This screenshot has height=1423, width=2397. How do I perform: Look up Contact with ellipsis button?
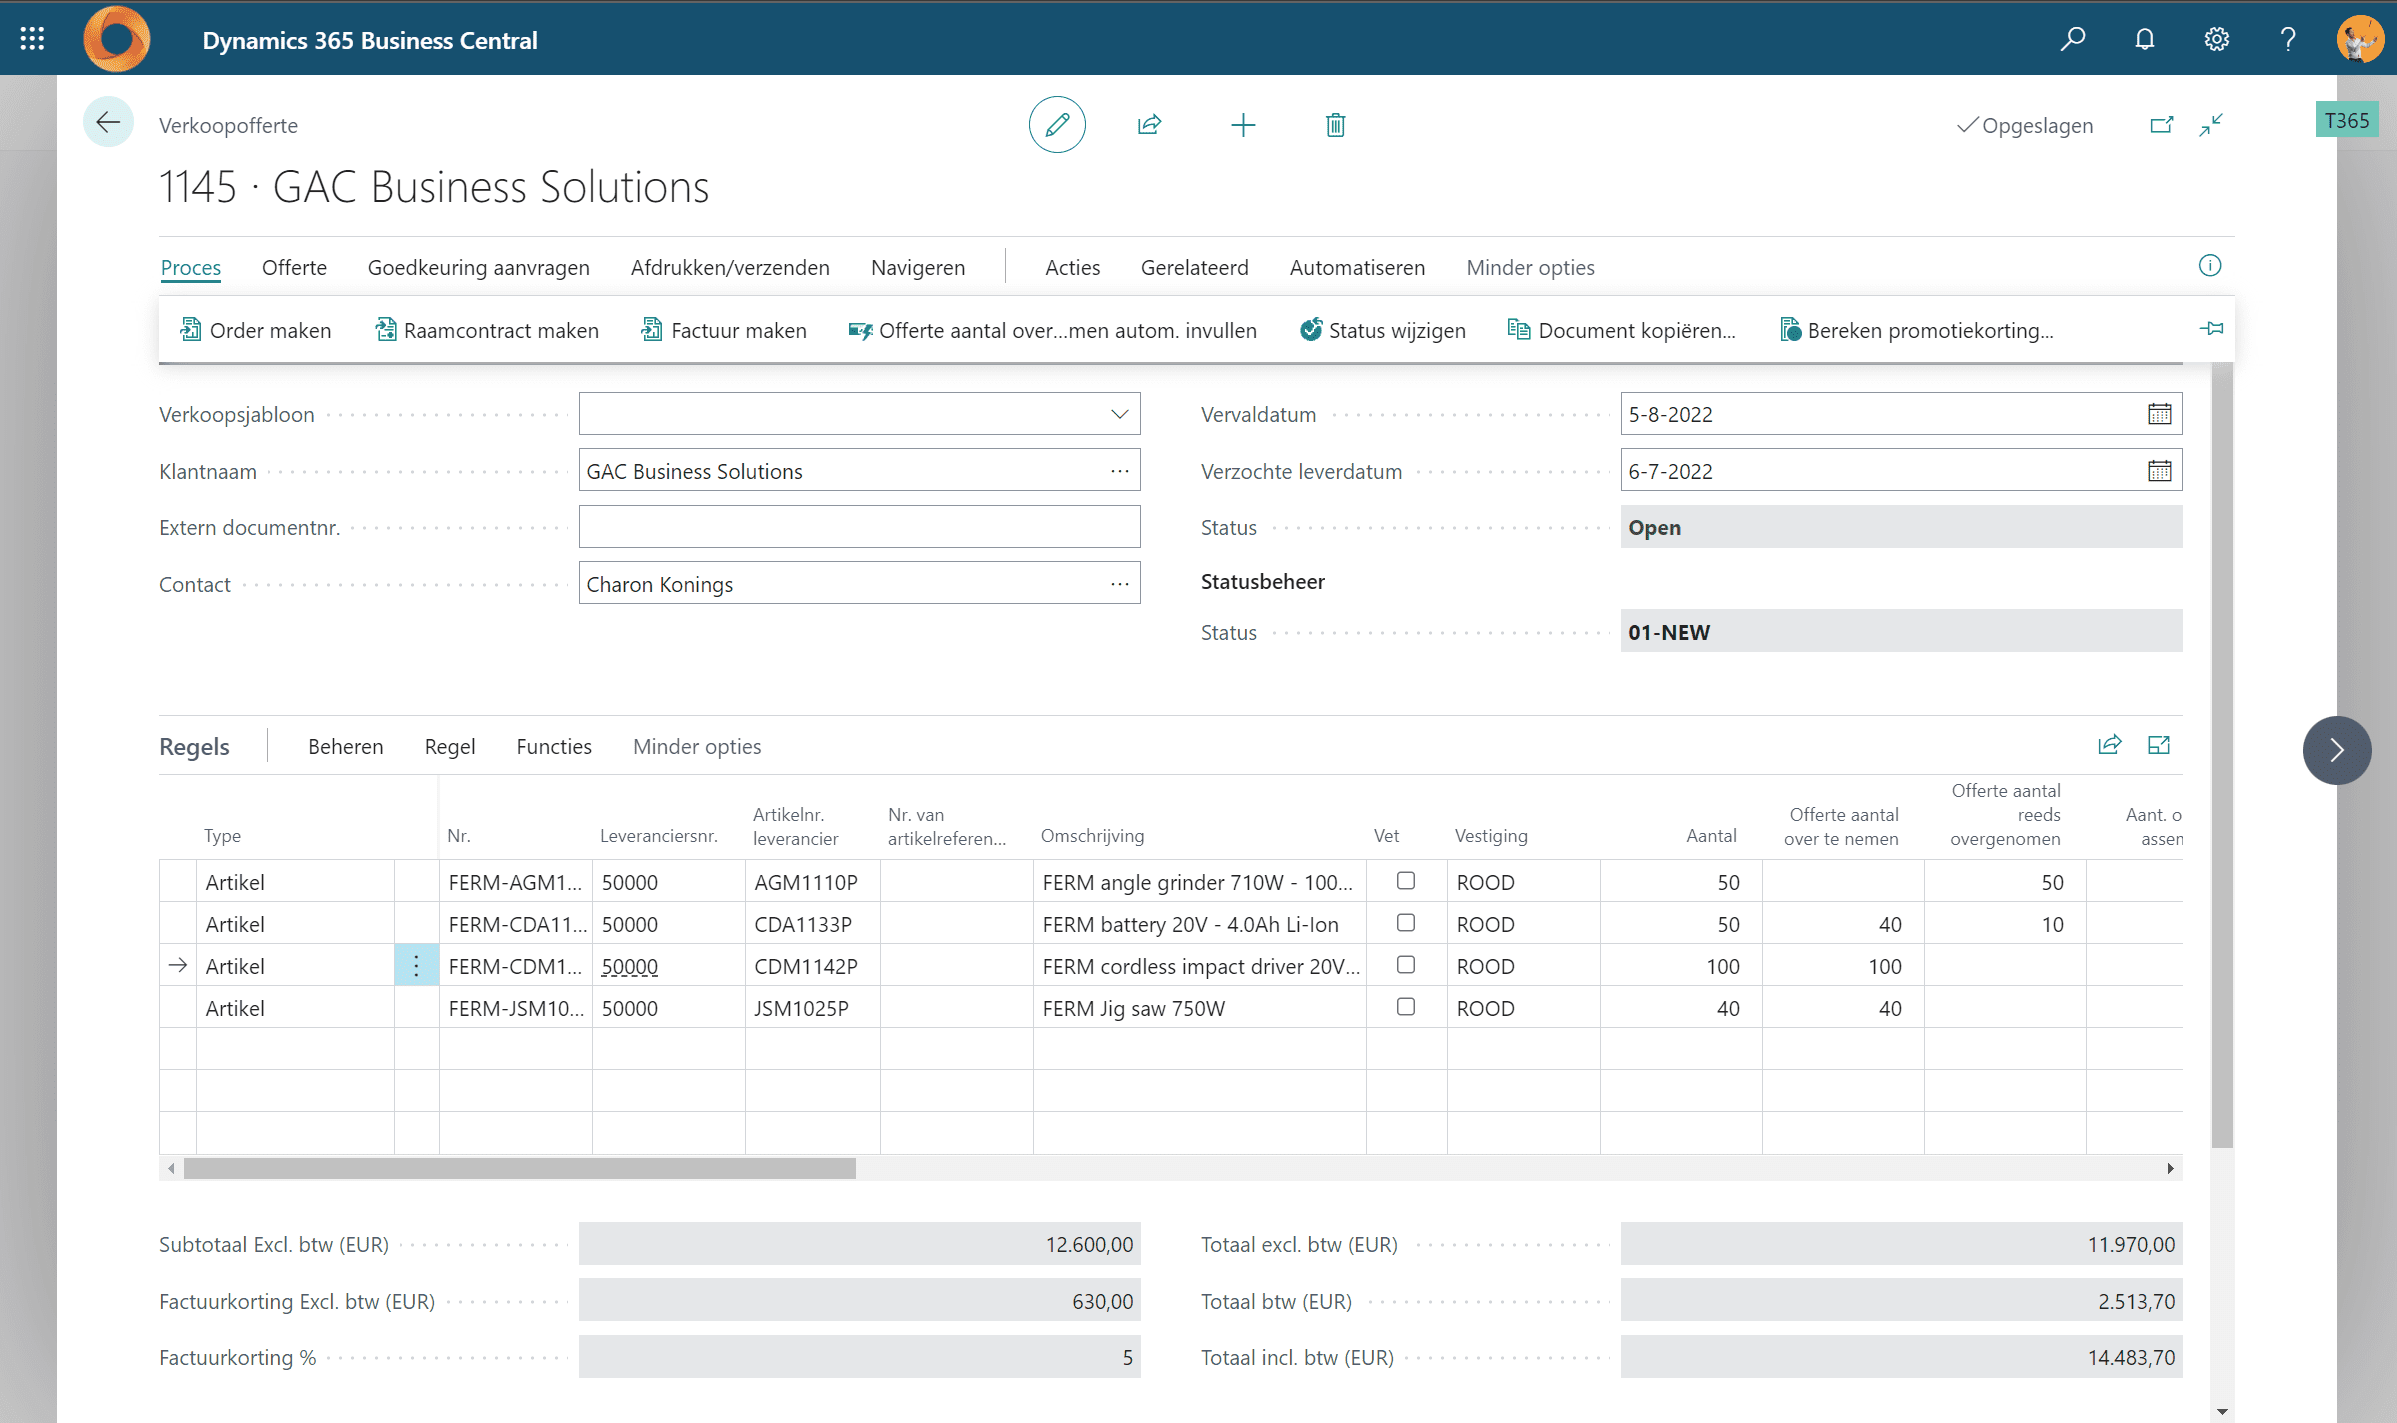1119,584
